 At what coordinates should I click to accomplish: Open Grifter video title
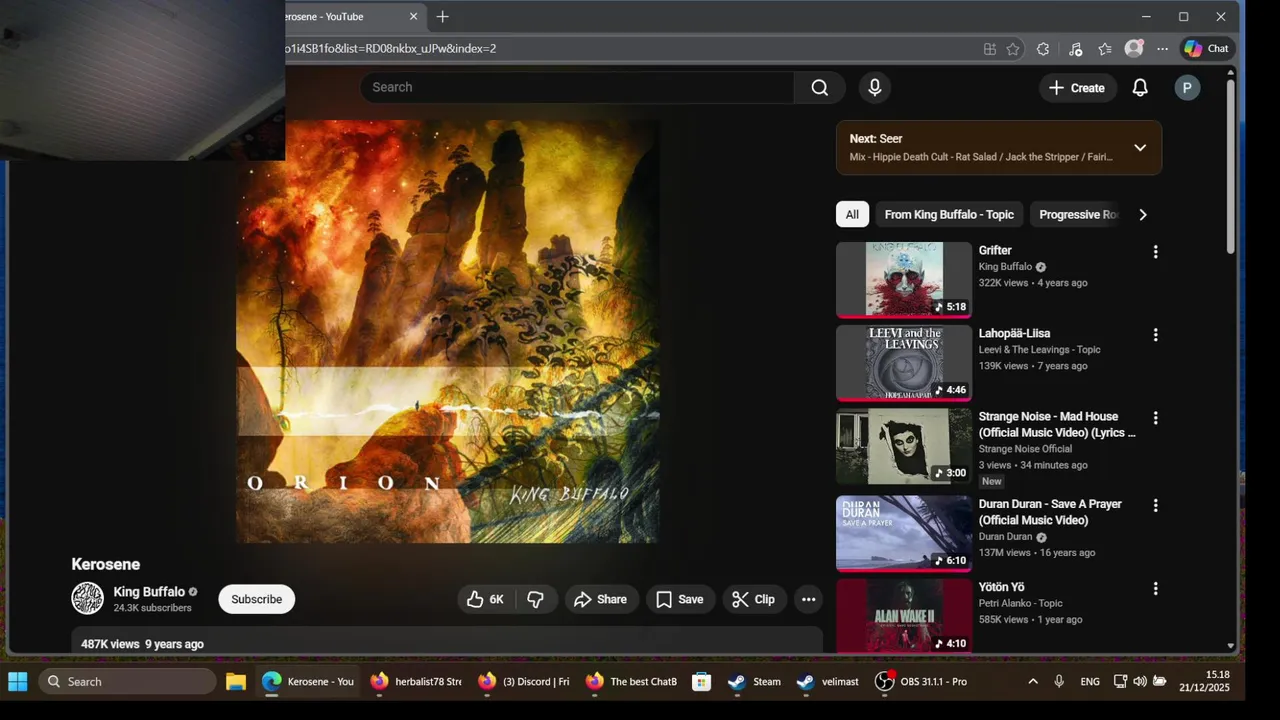point(995,250)
